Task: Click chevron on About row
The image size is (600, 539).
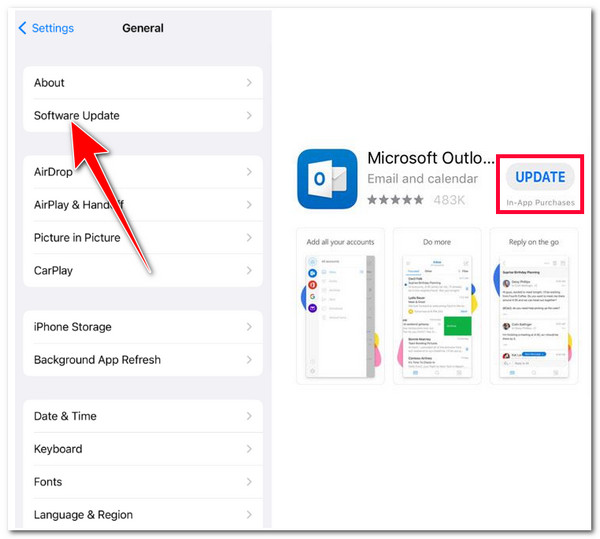Action: pos(249,83)
